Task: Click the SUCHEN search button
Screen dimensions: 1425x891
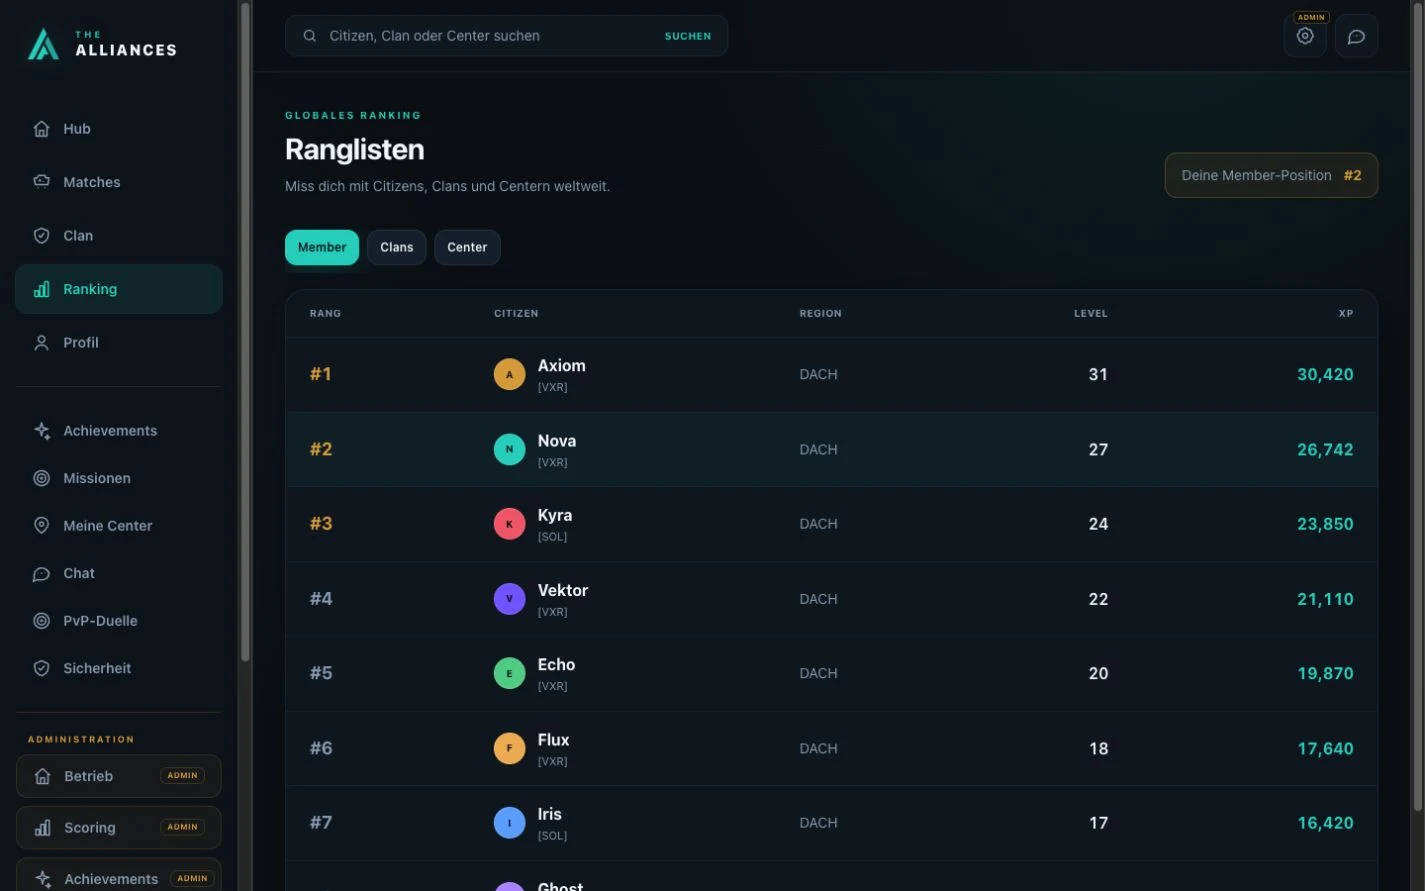Action: pyautogui.click(x=688, y=36)
